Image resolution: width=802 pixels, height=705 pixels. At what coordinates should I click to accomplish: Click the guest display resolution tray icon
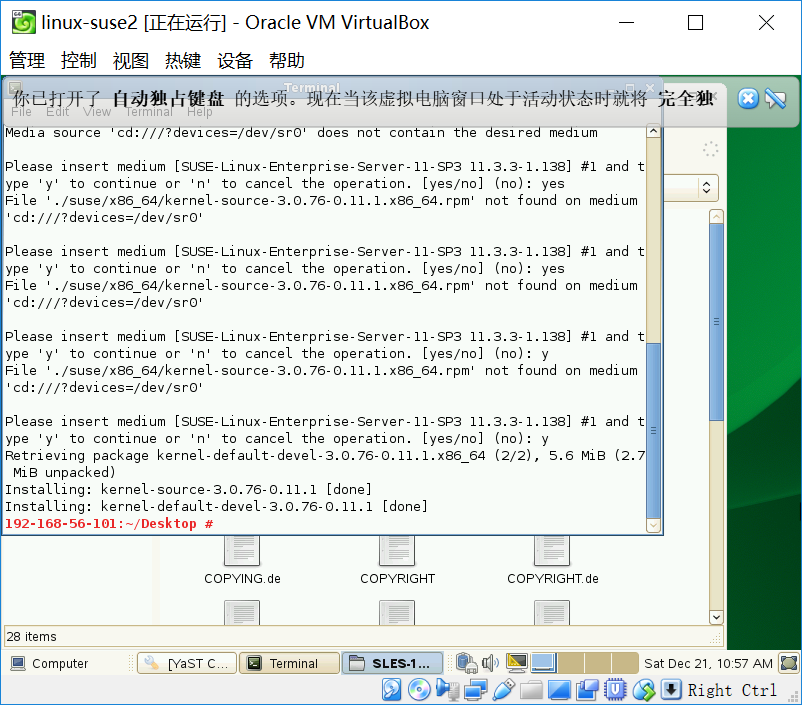517,663
